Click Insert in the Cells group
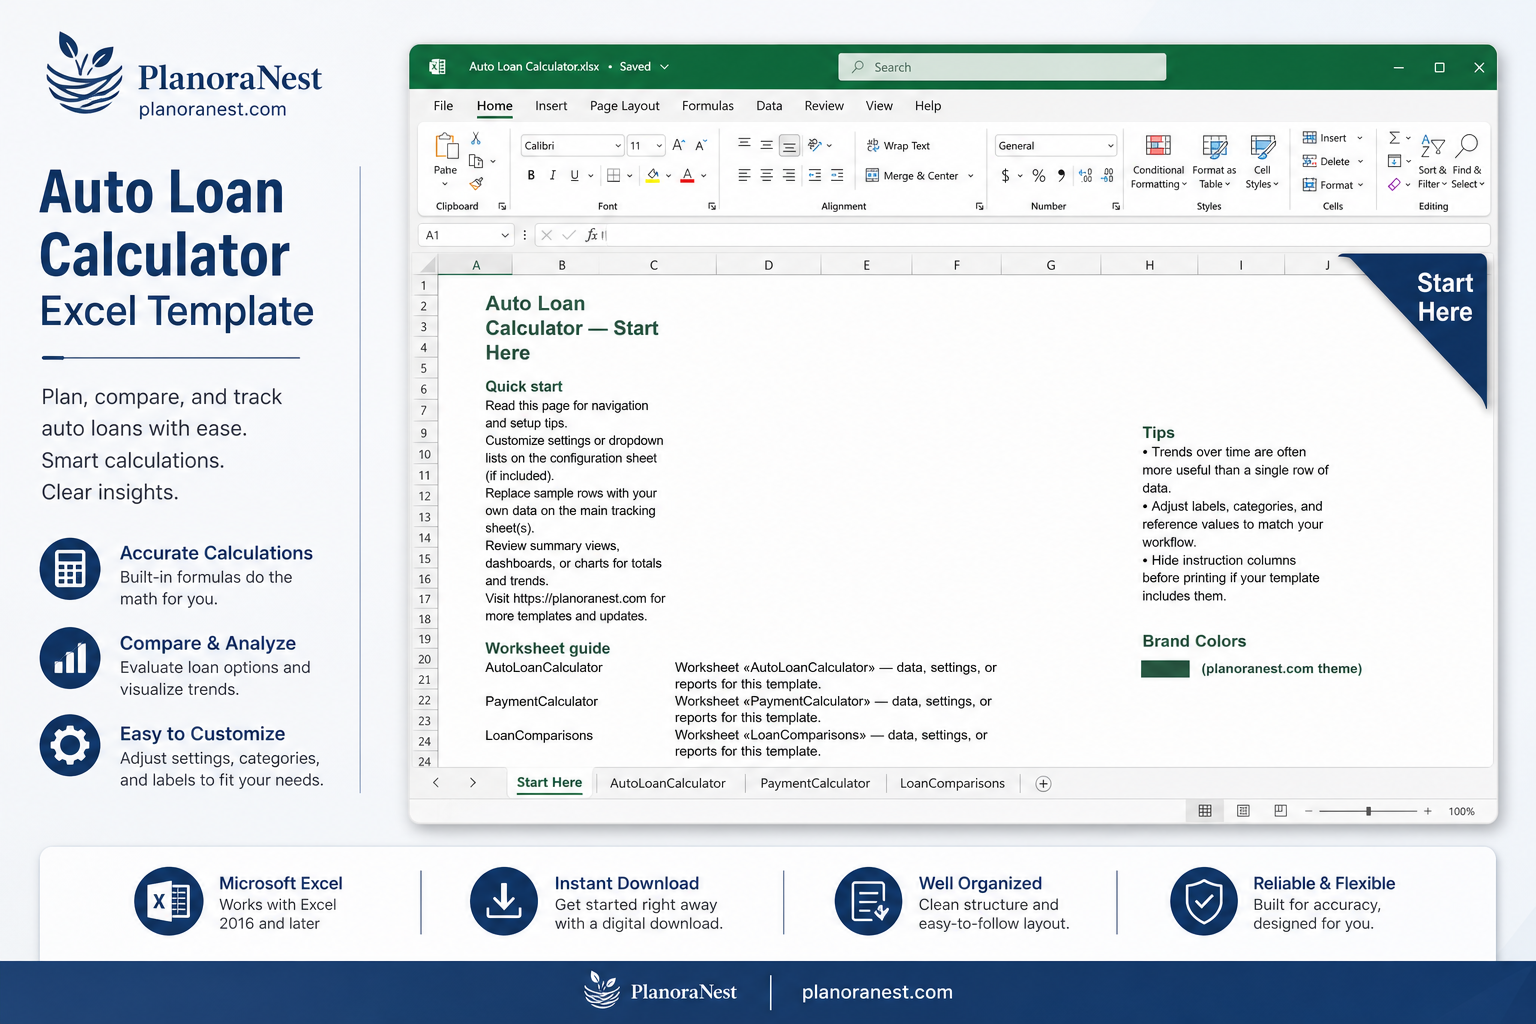Viewport: 1536px width, 1024px height. [1332, 138]
